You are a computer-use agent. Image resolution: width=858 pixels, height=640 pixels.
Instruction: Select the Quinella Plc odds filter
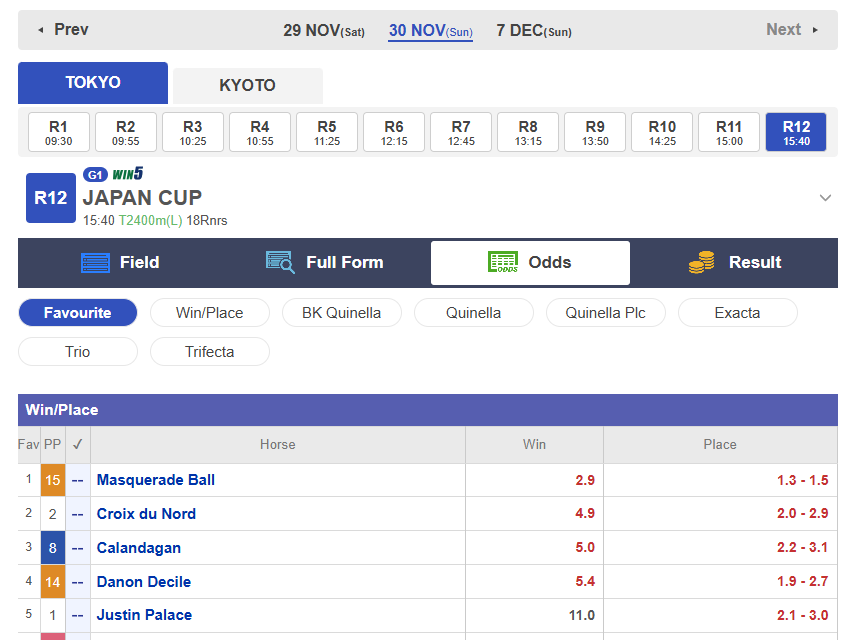pos(605,313)
